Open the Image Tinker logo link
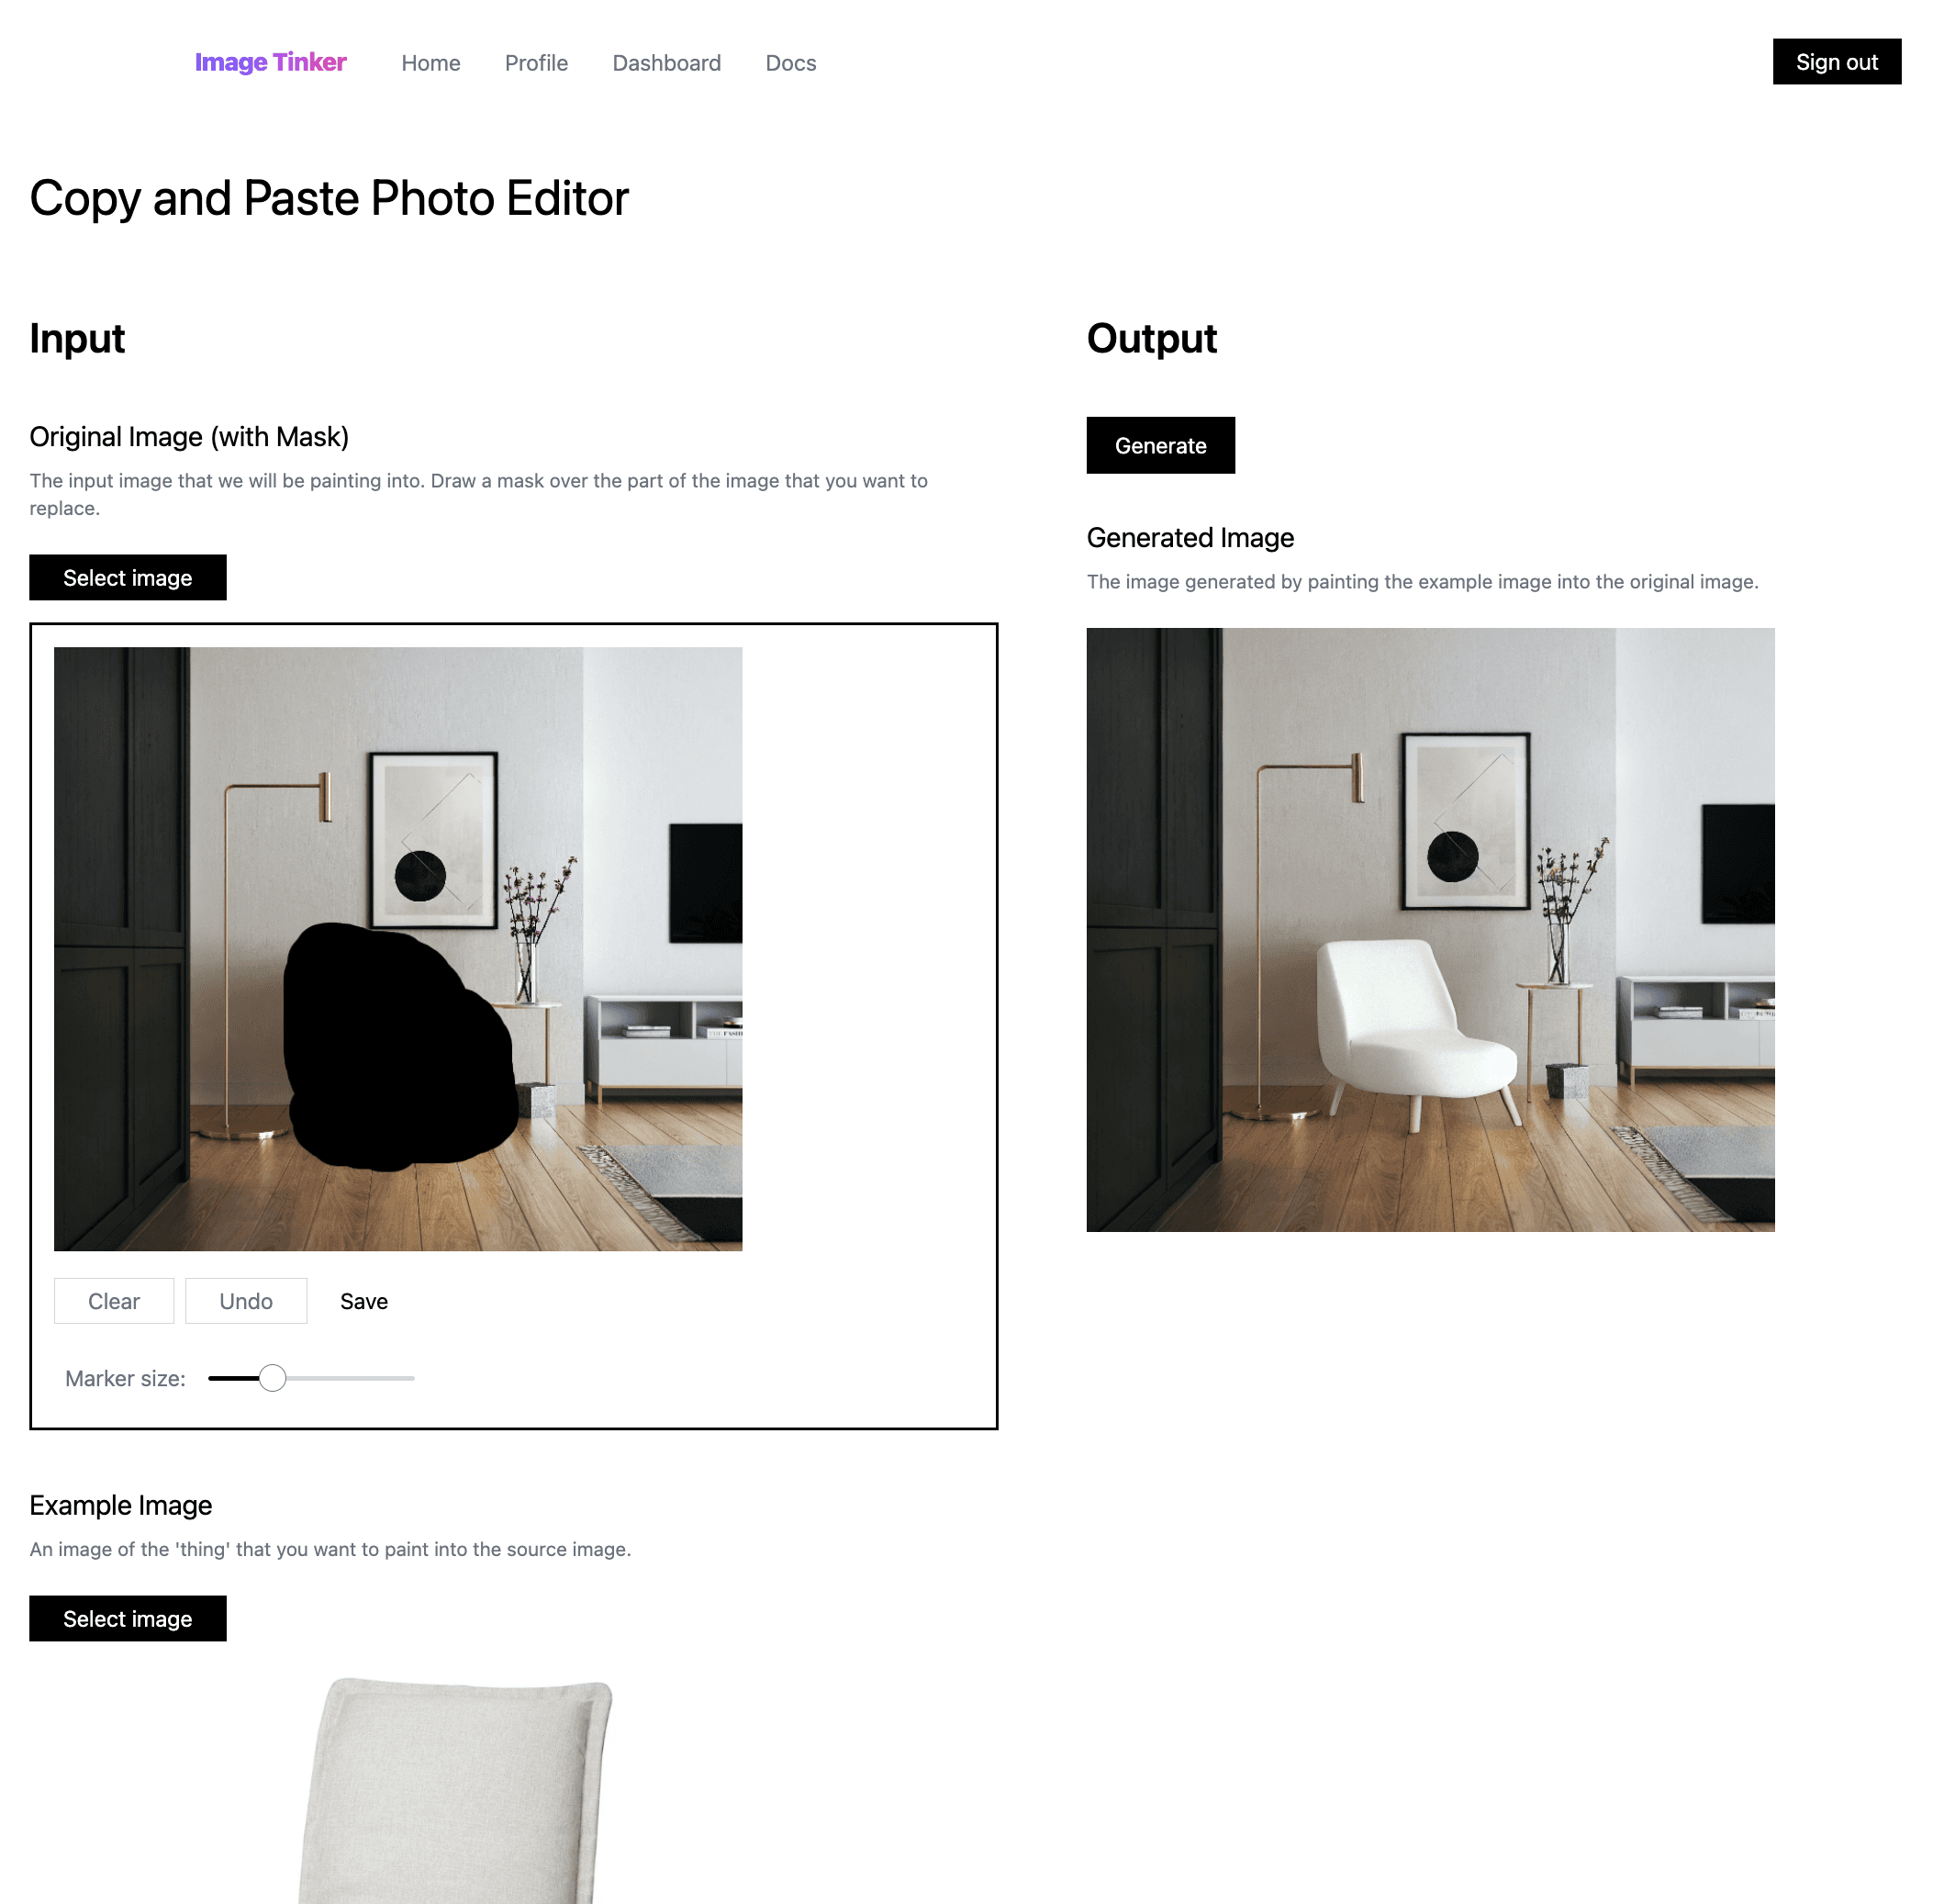The width and height of the screenshot is (1944, 1904). (x=270, y=62)
